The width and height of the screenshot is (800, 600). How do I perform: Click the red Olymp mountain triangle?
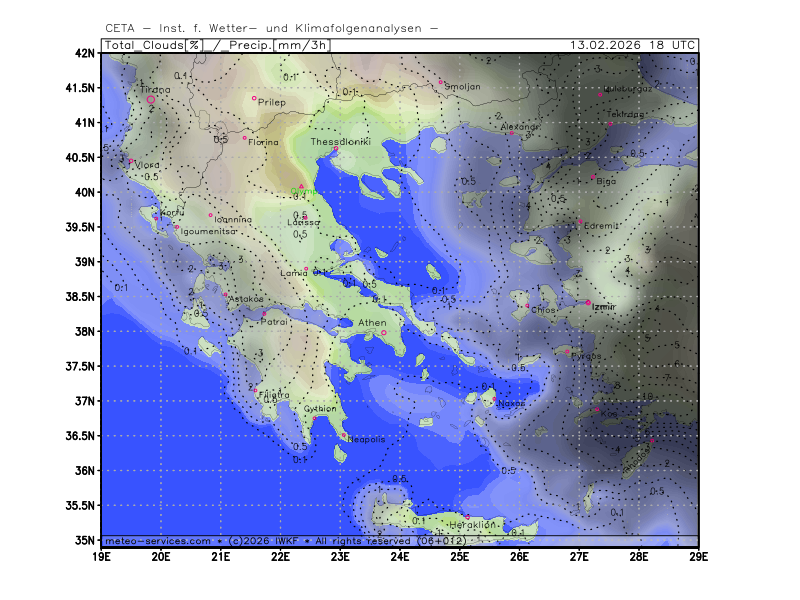coord(301,185)
